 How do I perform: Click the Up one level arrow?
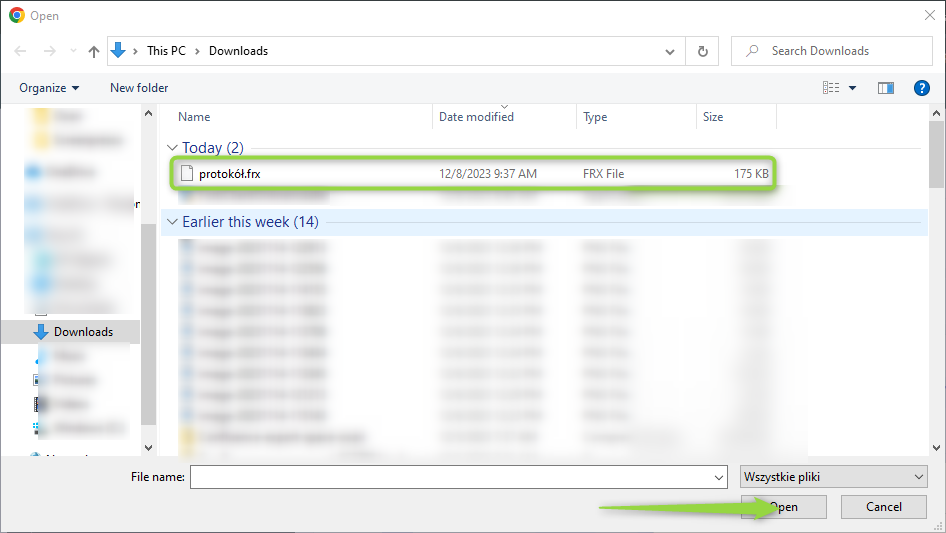tap(94, 51)
